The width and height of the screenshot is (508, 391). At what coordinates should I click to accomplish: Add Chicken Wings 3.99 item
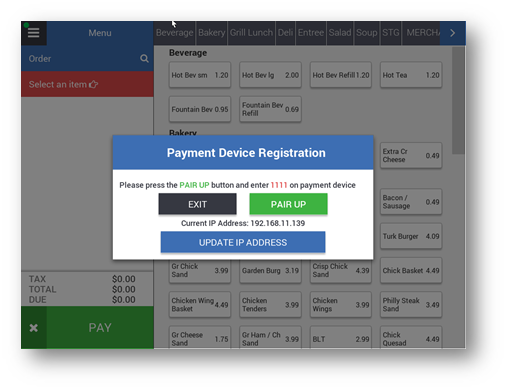[341, 305]
